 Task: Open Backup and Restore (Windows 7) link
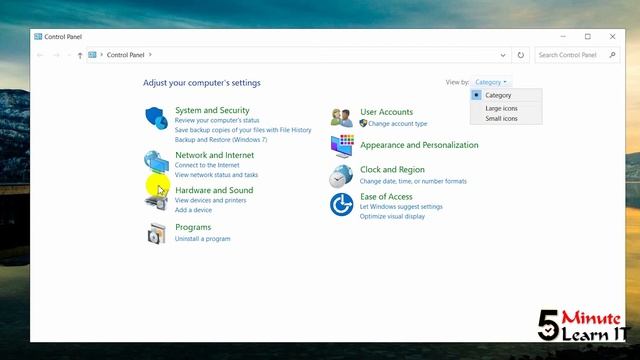[221, 140]
